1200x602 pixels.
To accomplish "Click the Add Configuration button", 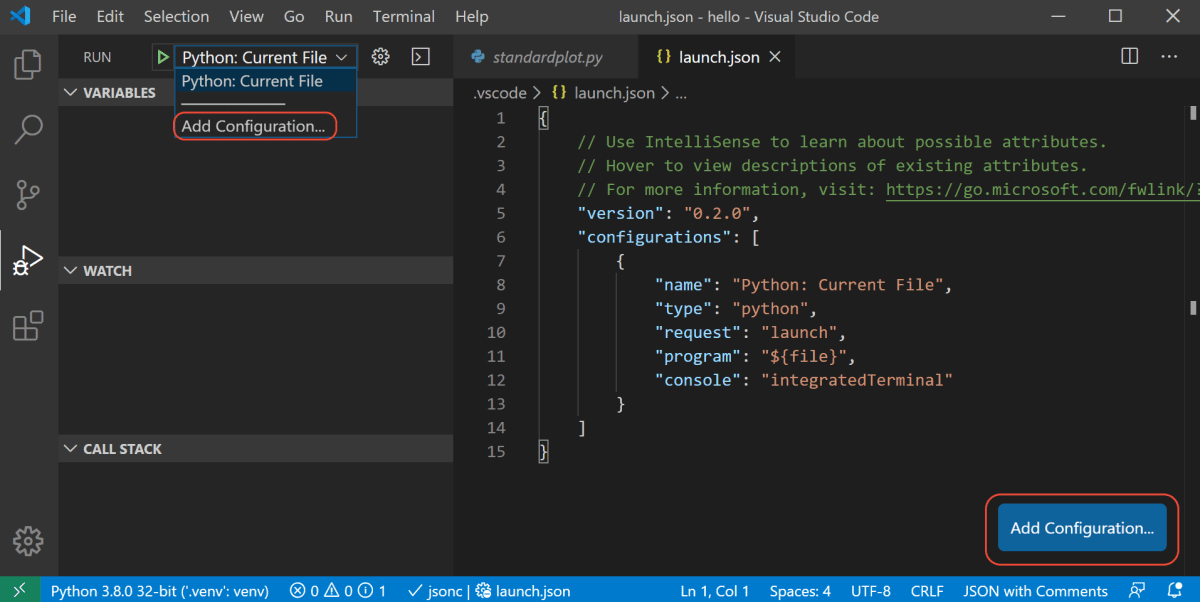I will tap(1081, 528).
